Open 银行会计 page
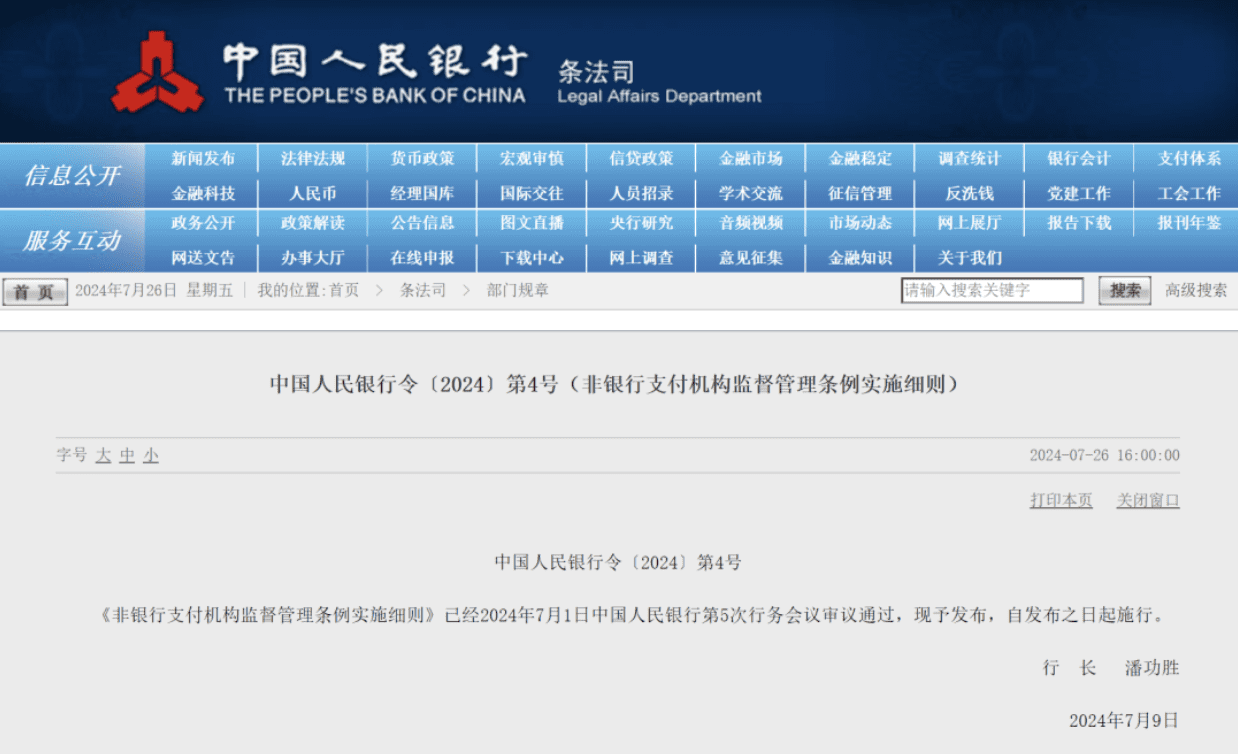Viewport: 1238px width, 754px height. coord(1079,159)
